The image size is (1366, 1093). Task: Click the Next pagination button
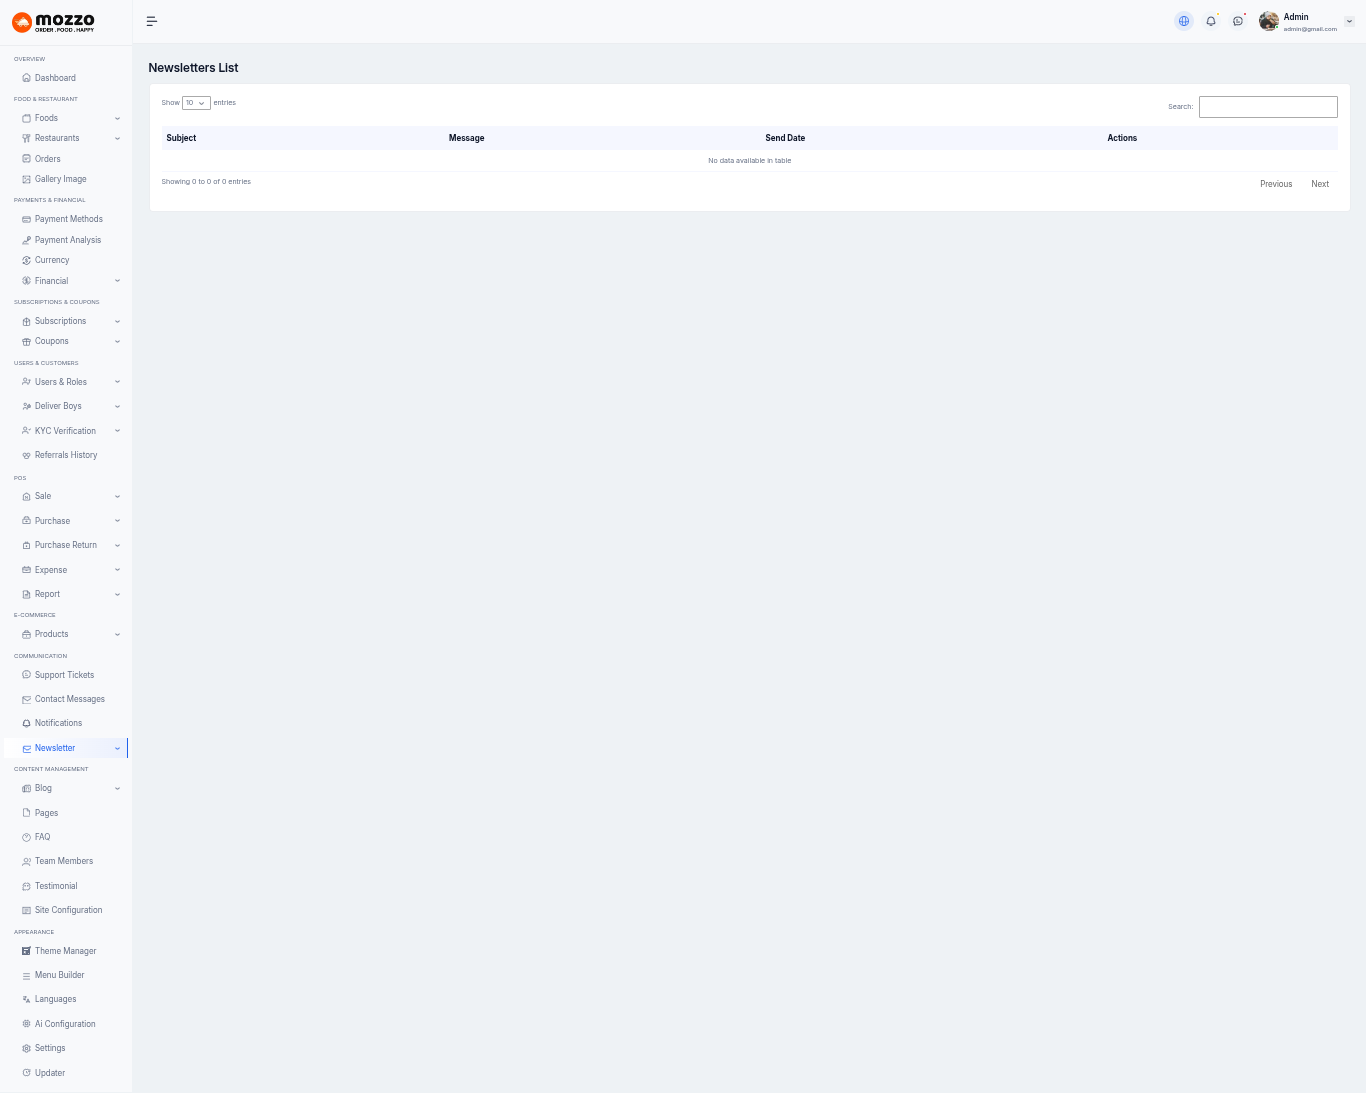pos(1320,184)
